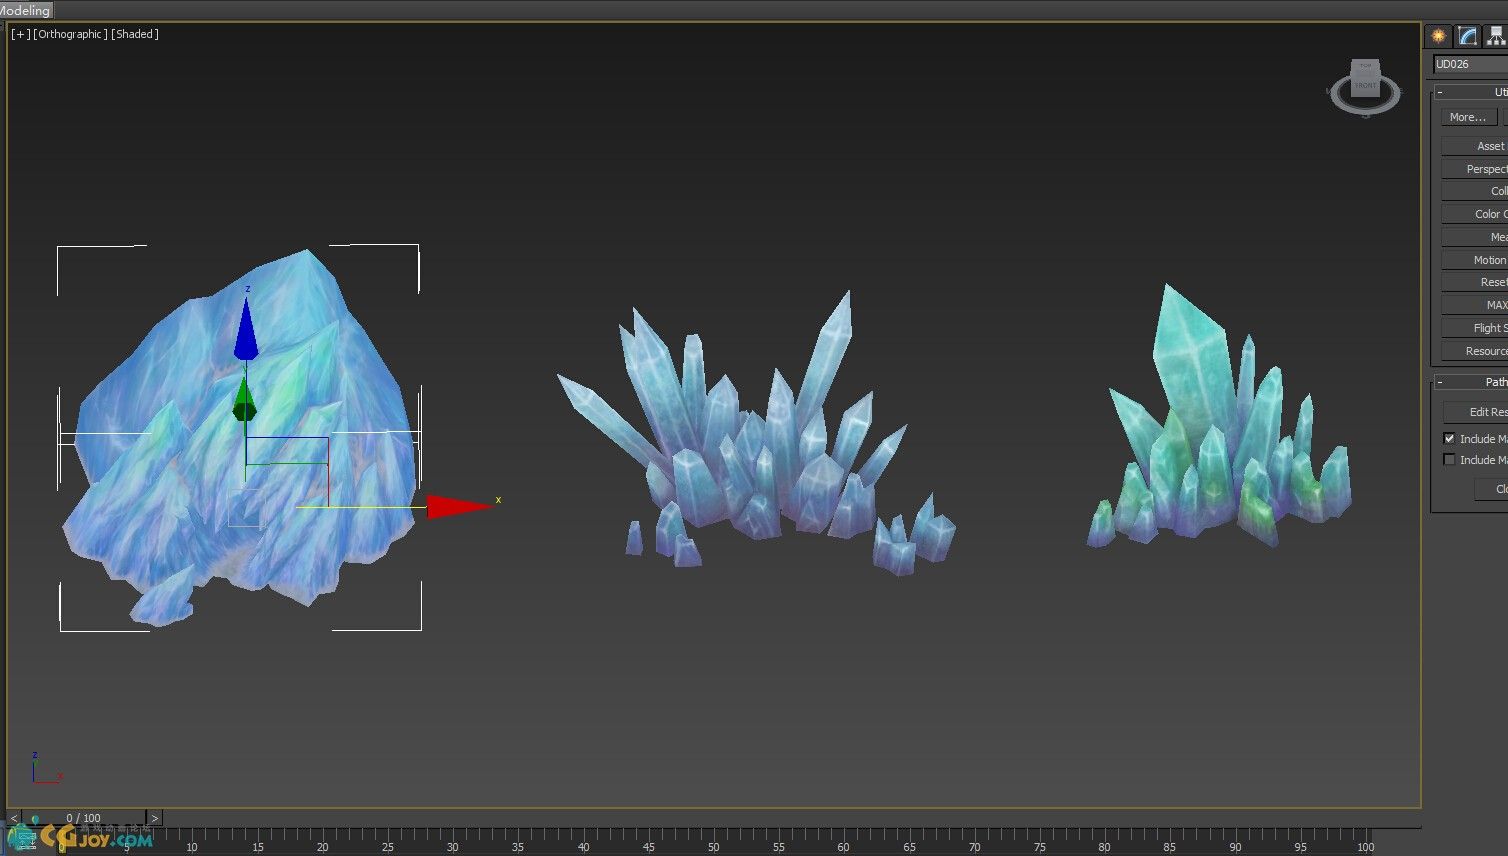This screenshot has width=1508, height=856.
Task: Click the UD026 object name field
Action: [x=1471, y=64]
